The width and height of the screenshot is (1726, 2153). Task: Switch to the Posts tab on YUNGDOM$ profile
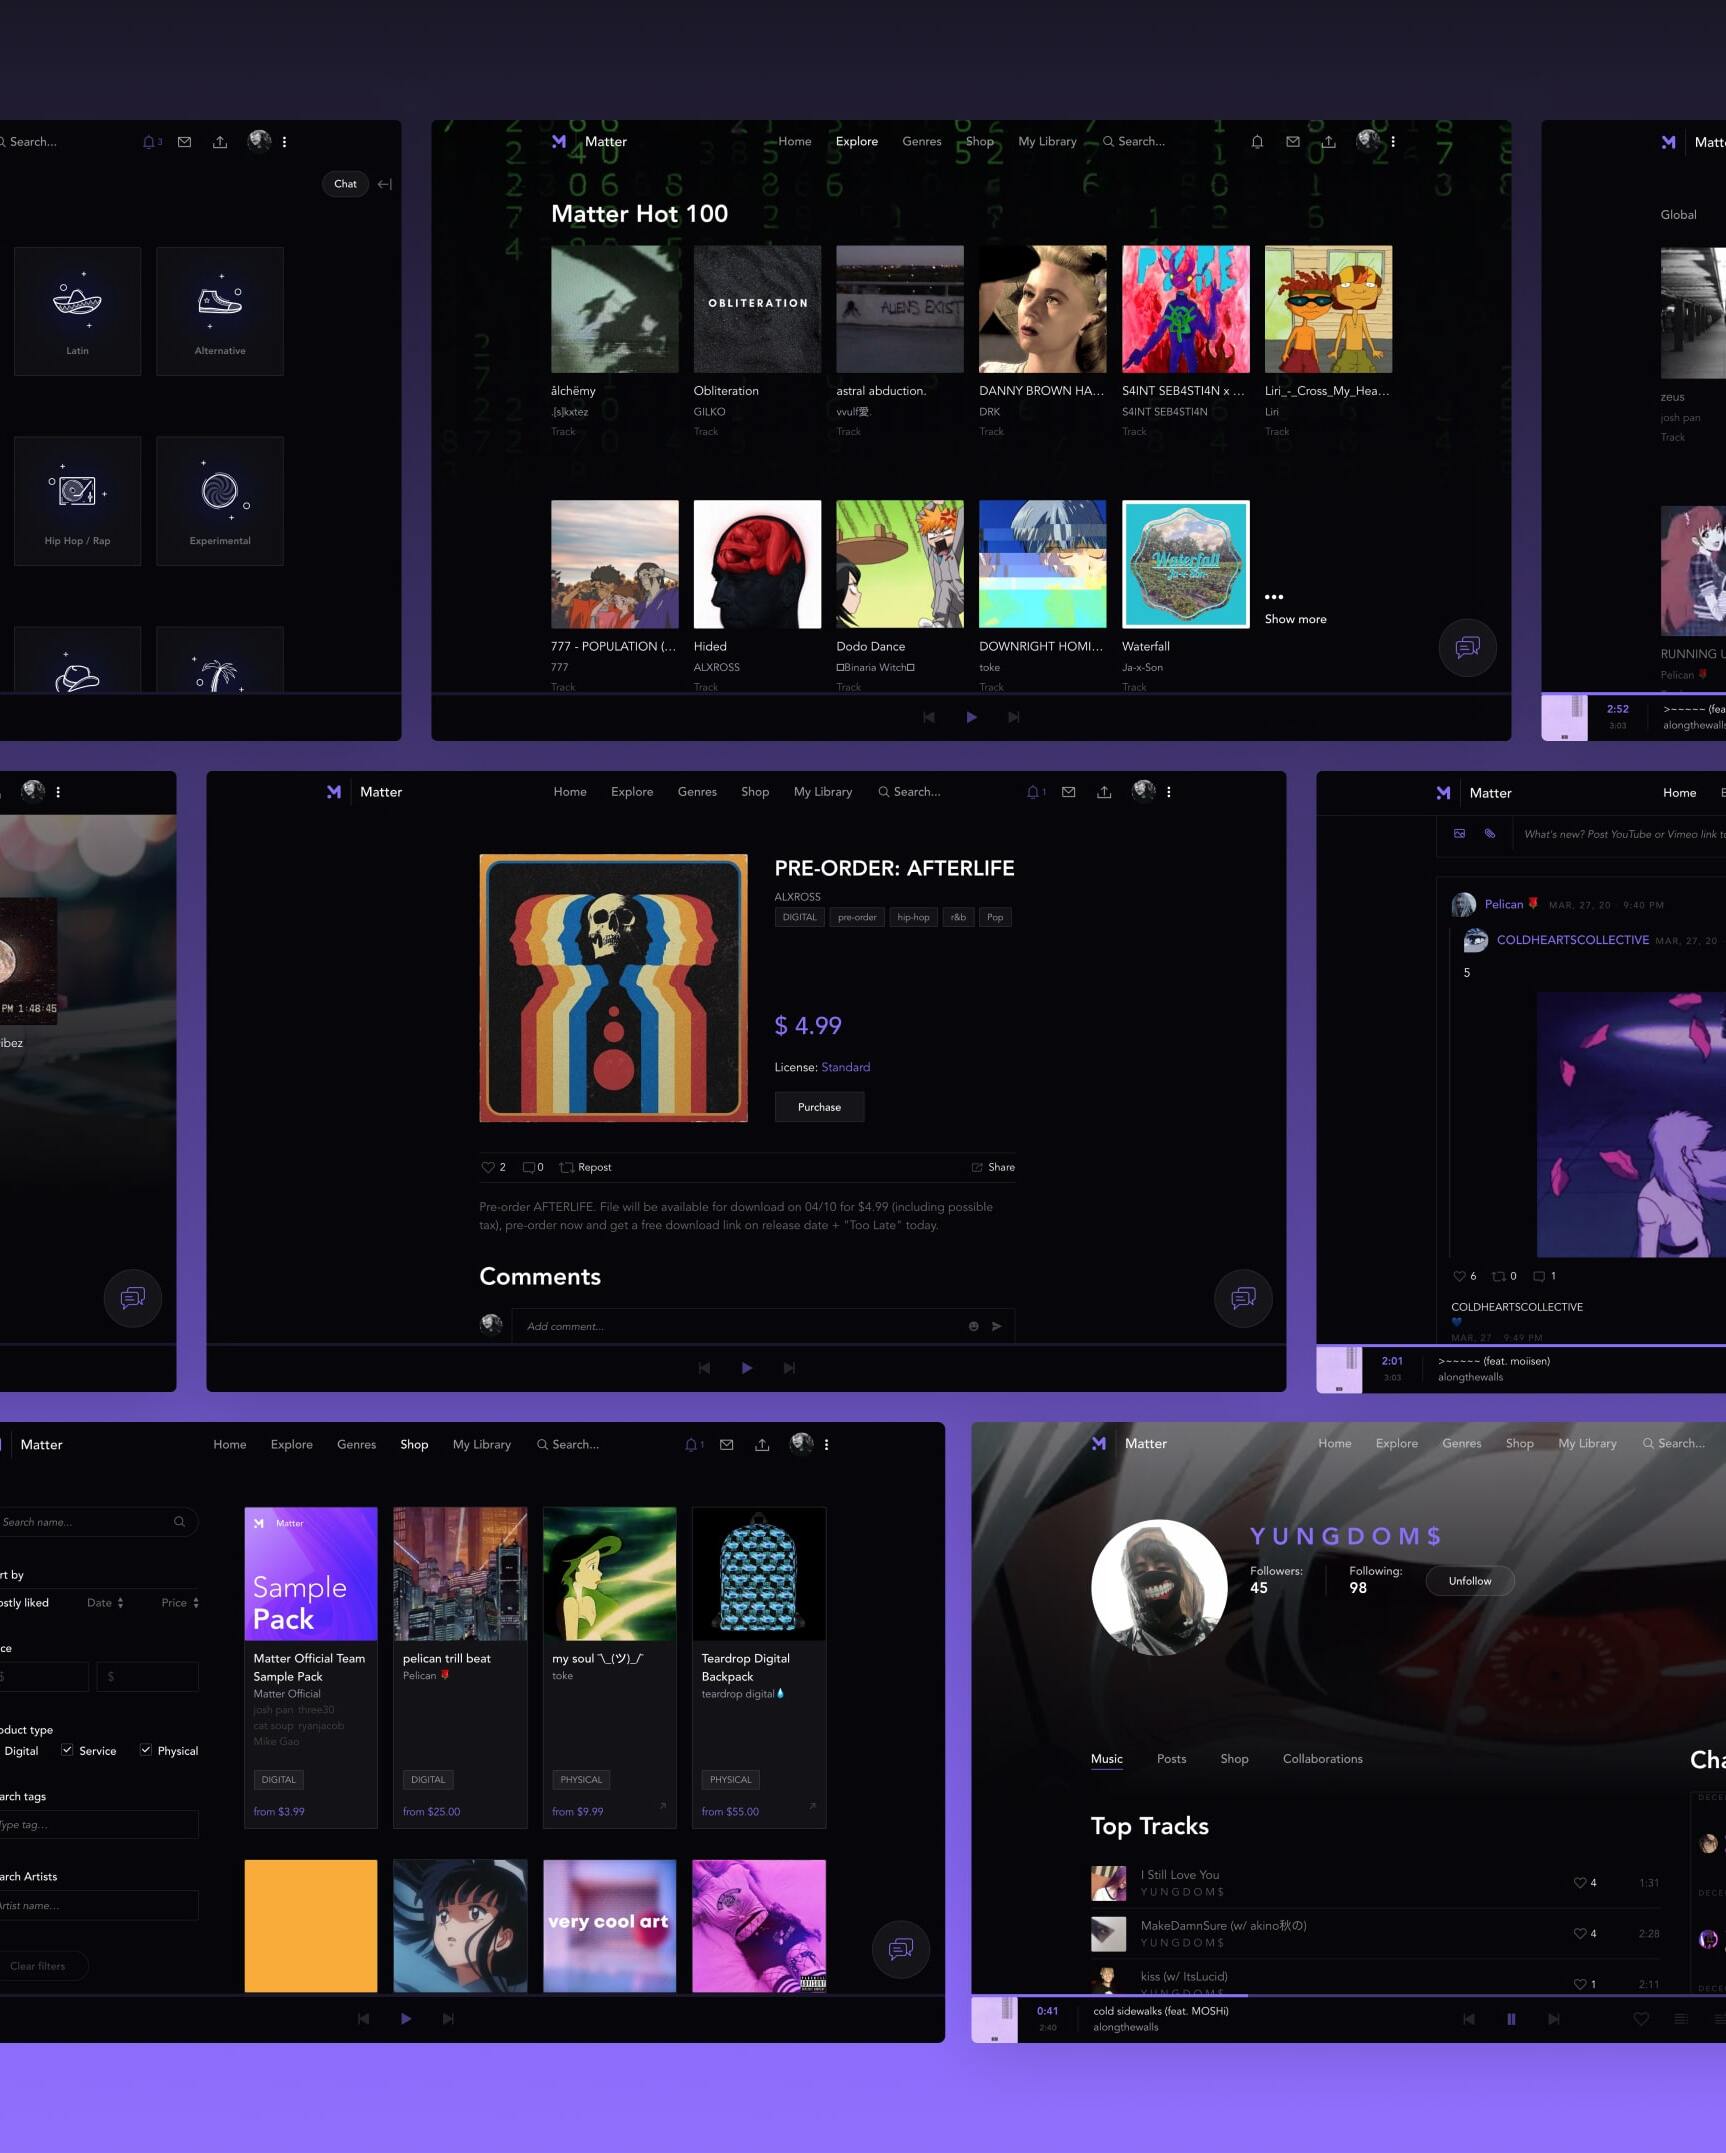point(1171,1758)
